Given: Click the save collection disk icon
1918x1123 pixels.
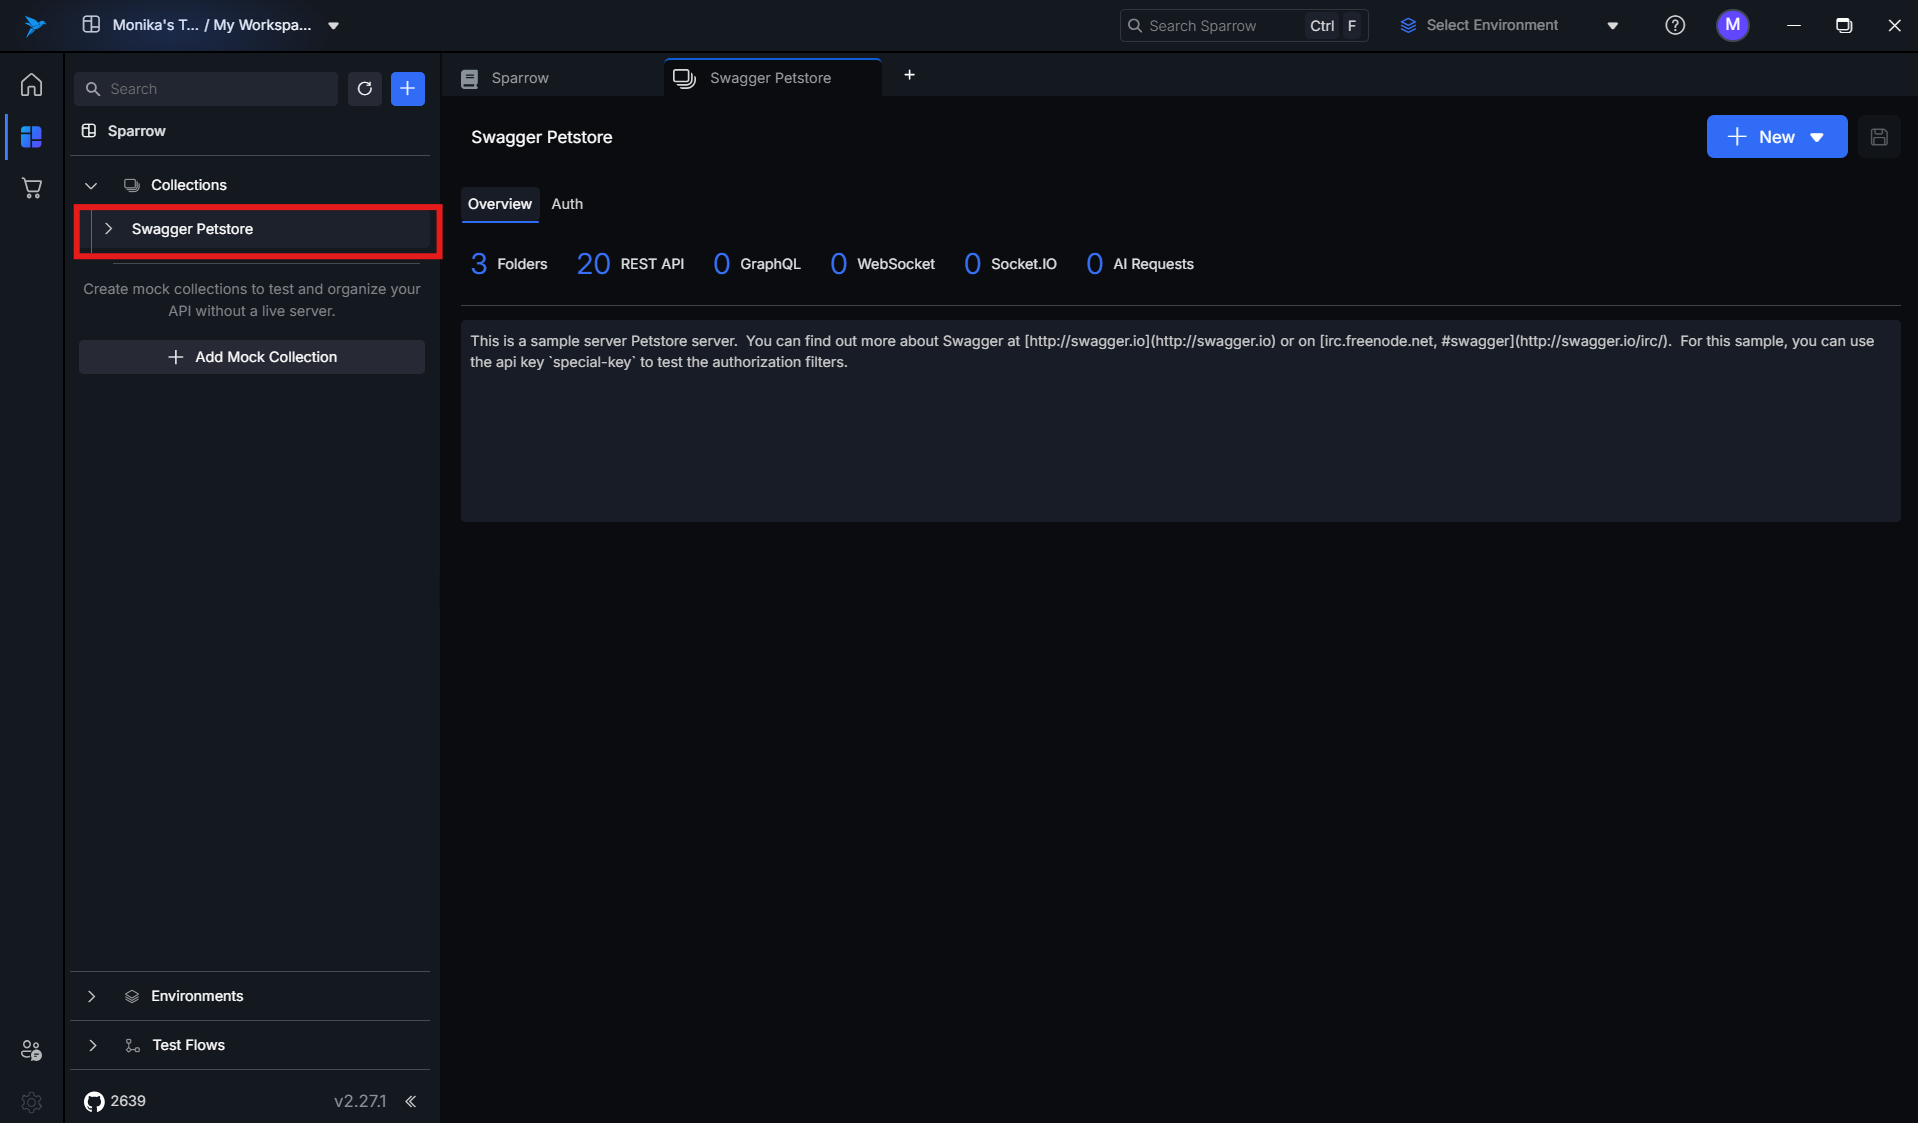Looking at the screenshot, I should 1879,137.
